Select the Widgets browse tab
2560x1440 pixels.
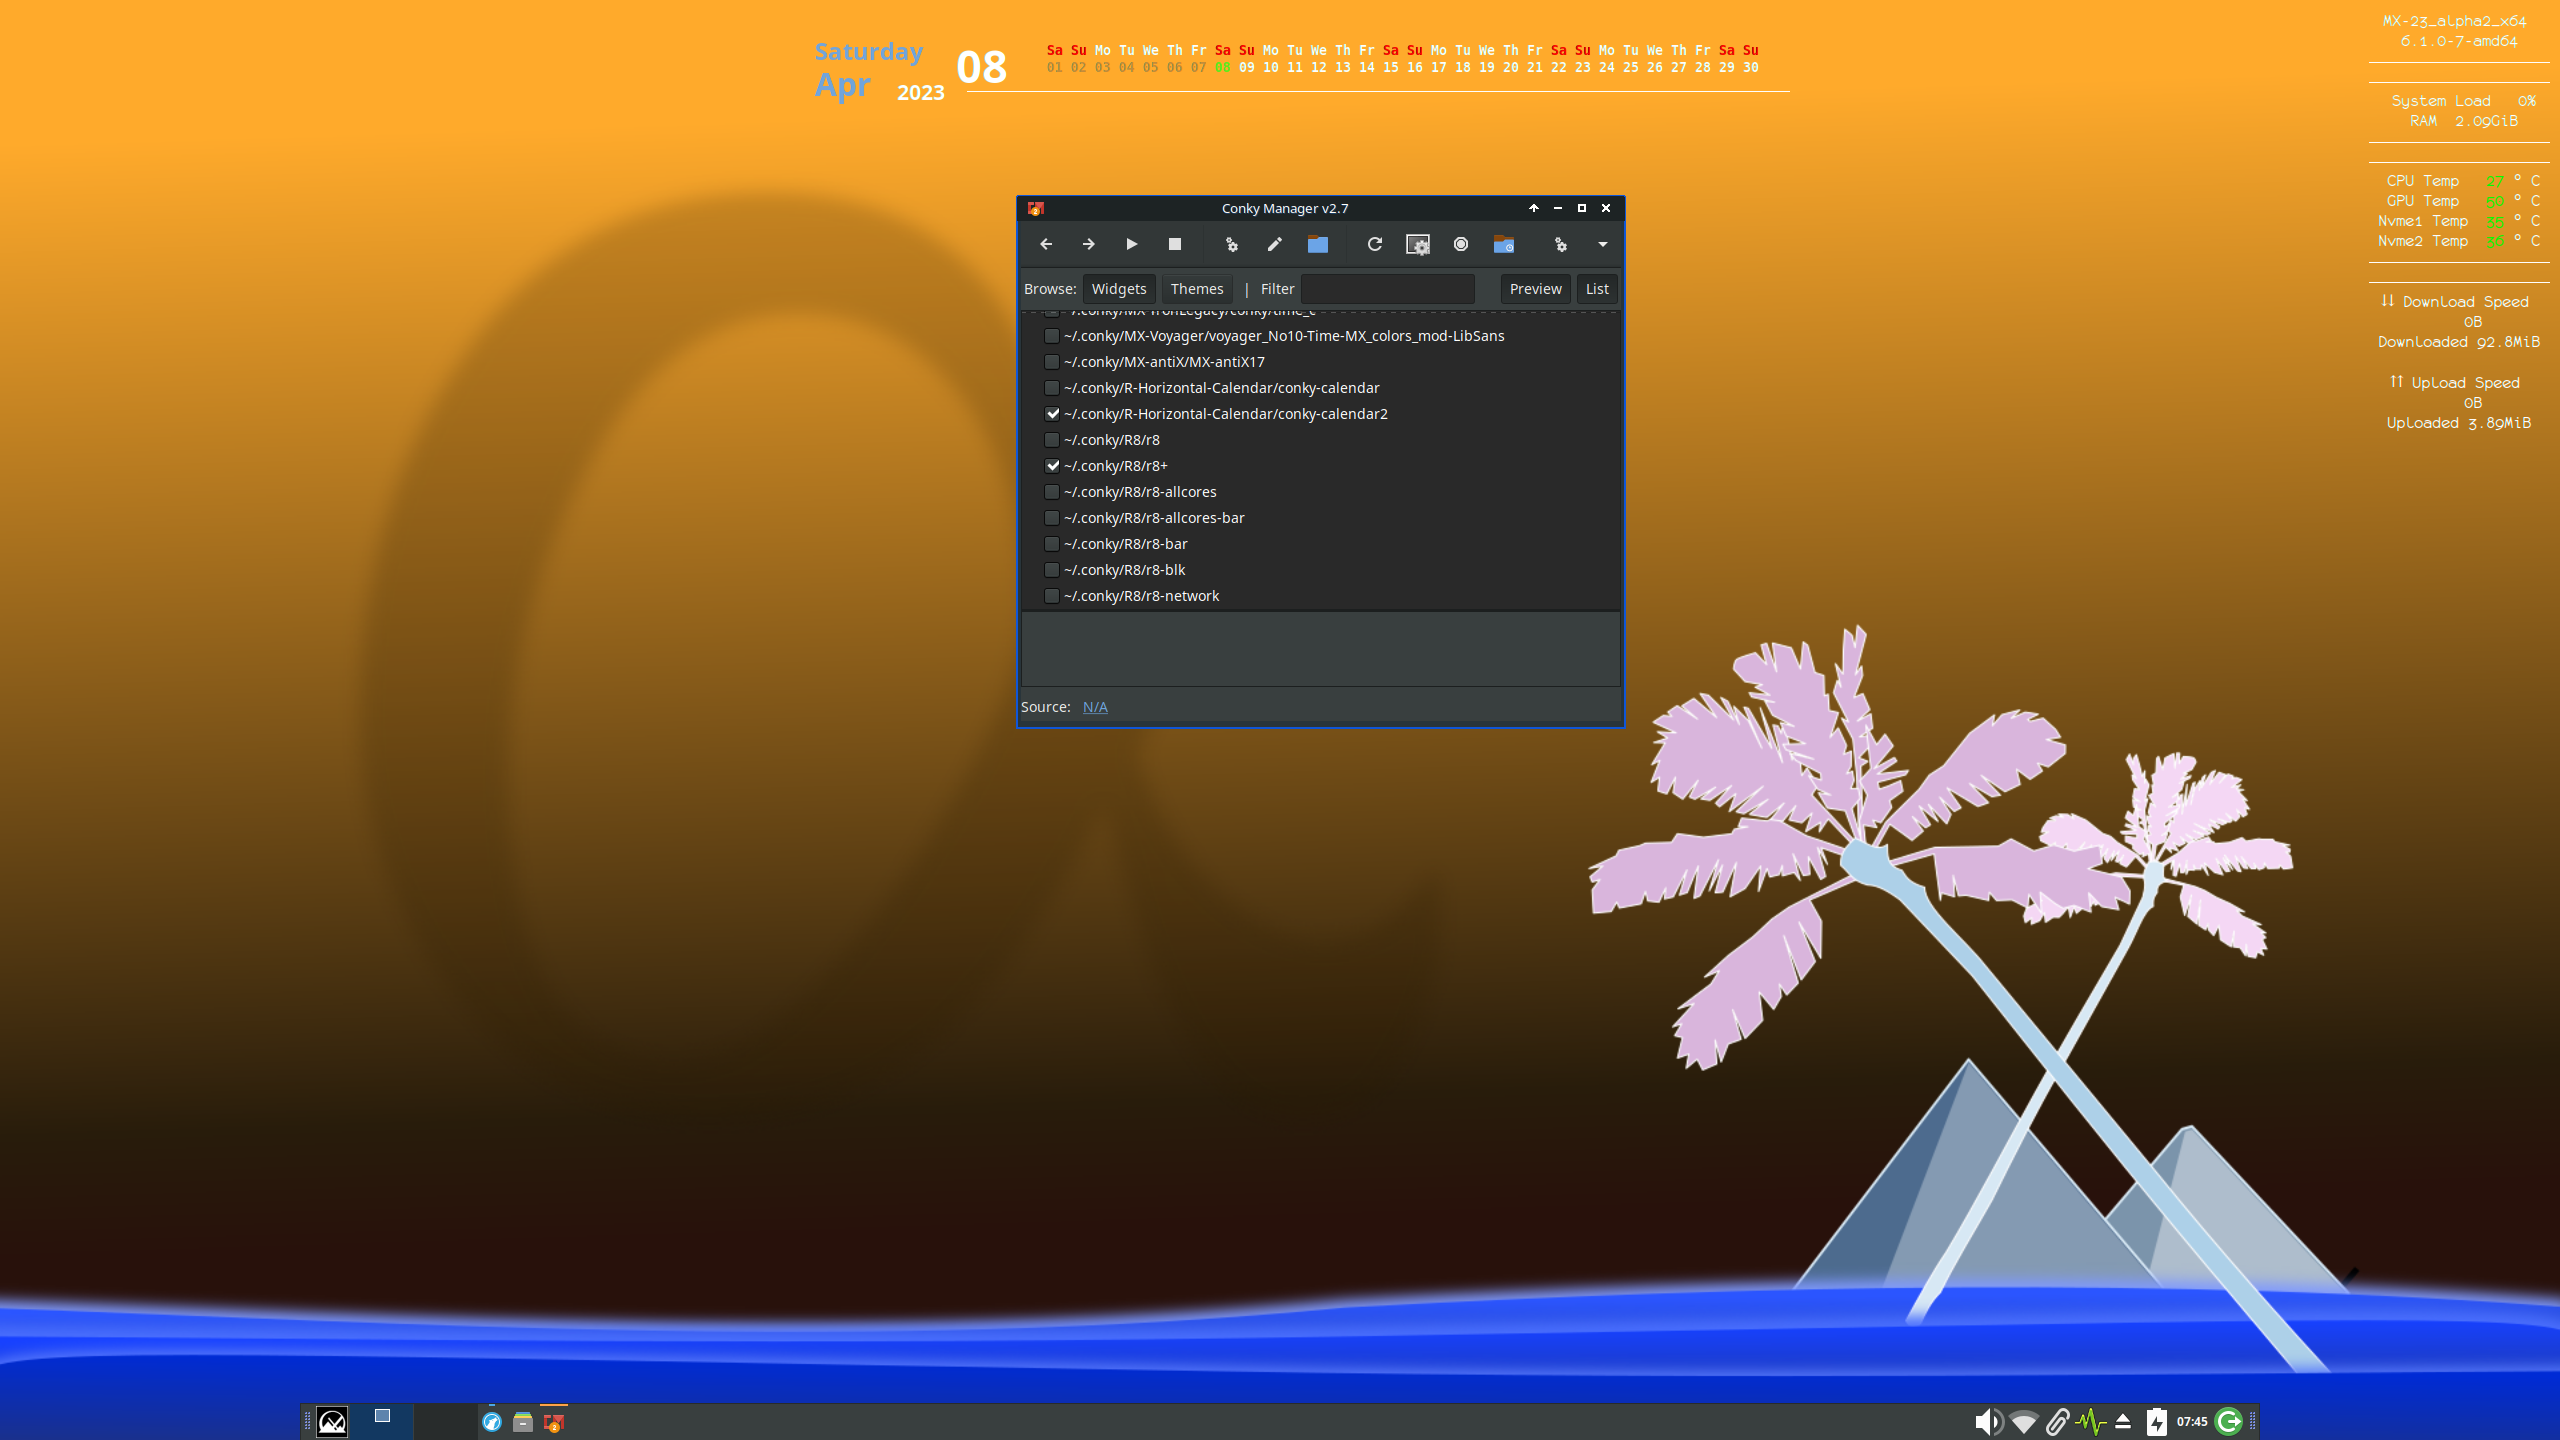[1118, 289]
